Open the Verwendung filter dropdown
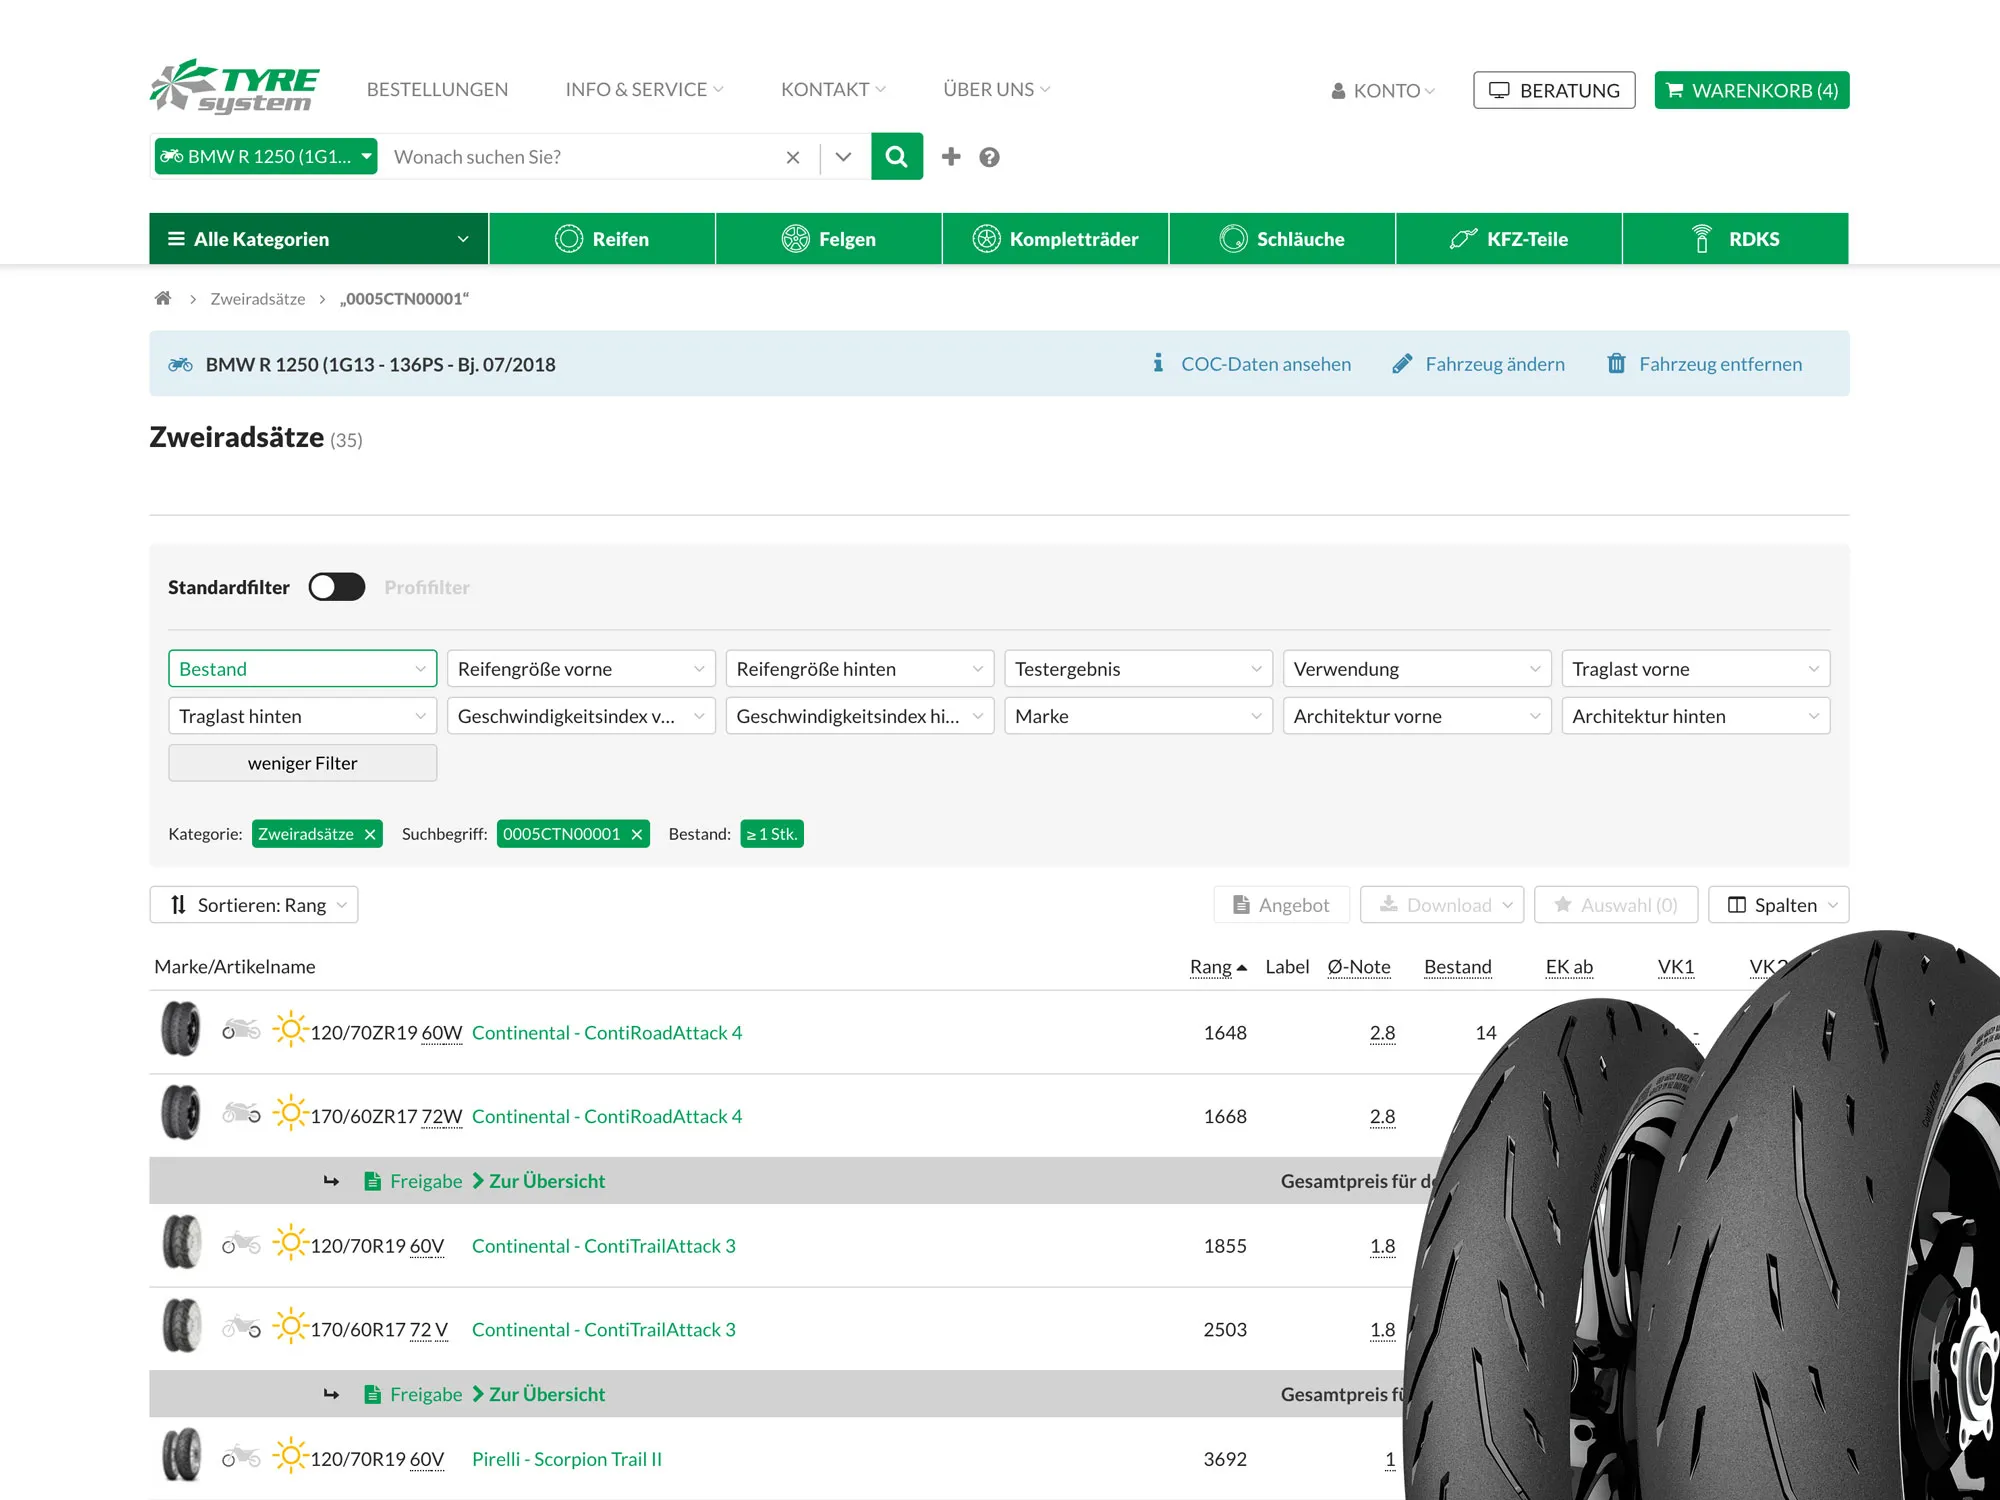The height and width of the screenshot is (1500, 2000). click(1417, 669)
